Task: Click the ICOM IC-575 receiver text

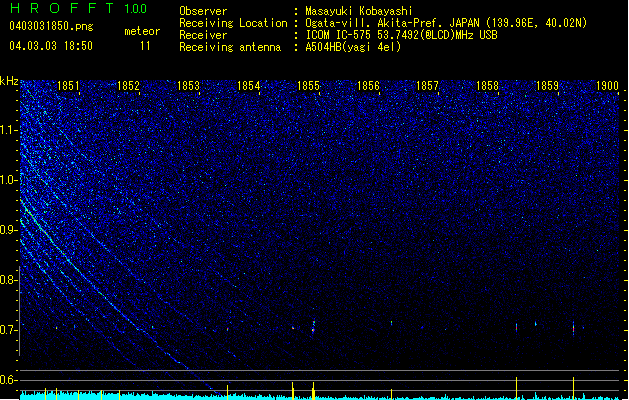Action: tap(401, 35)
